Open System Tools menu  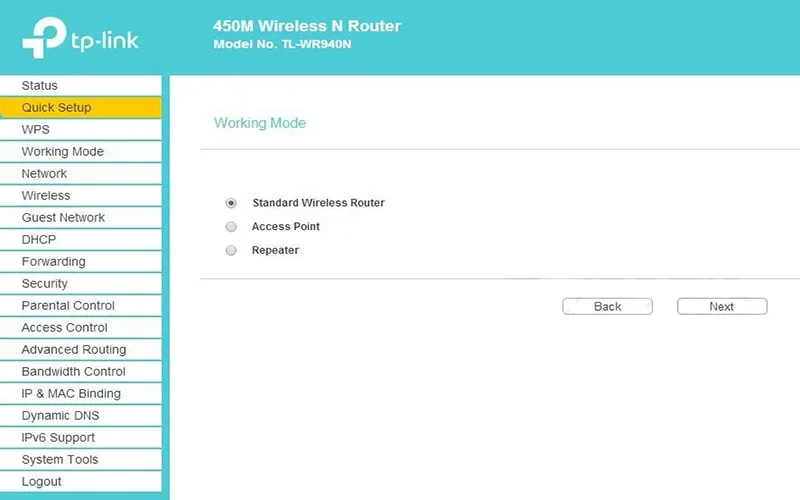click(x=81, y=459)
